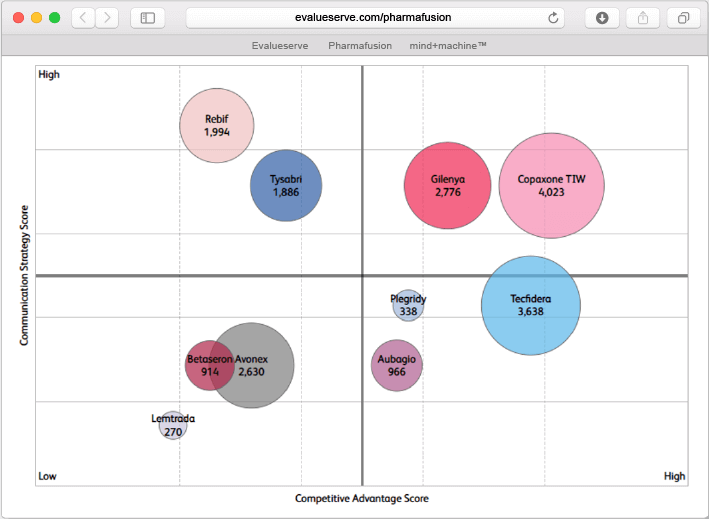709x519 pixels.
Task: Select the Aubagio 966 bubble
Action: click(397, 365)
